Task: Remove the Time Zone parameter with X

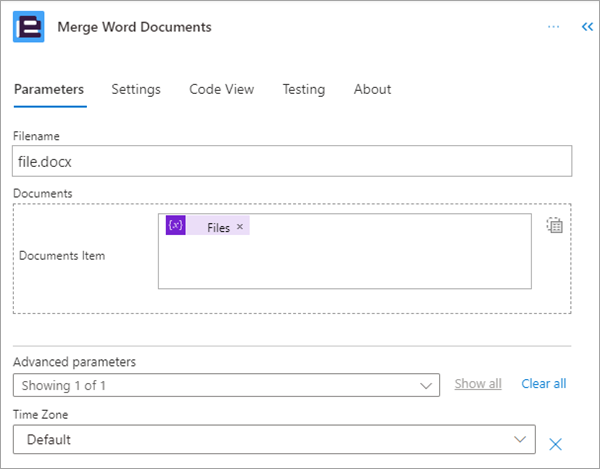Action: click(x=556, y=444)
